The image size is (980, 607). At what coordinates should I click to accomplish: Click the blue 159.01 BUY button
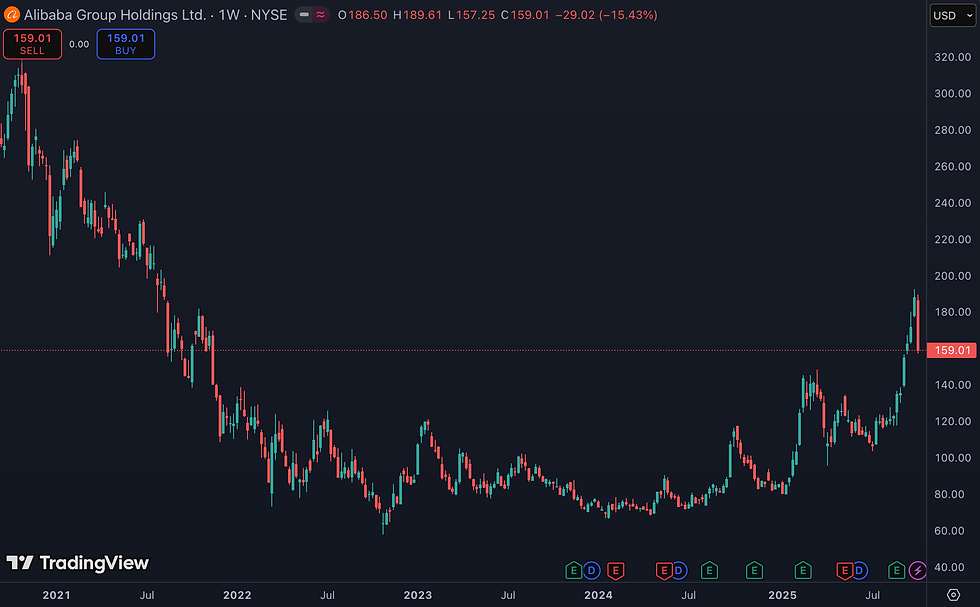126,44
